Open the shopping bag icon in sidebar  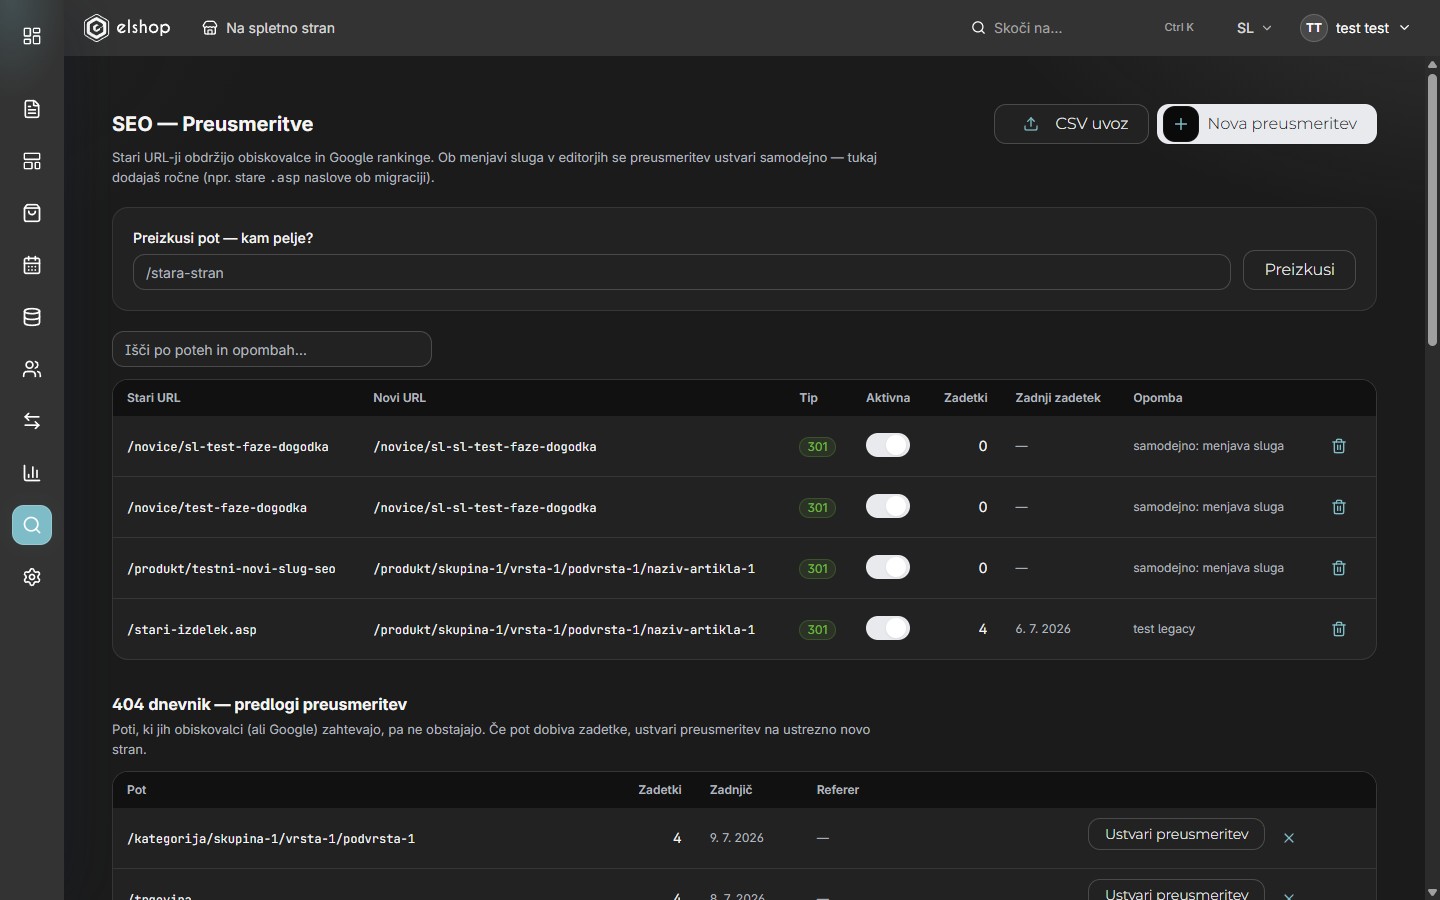tap(32, 213)
